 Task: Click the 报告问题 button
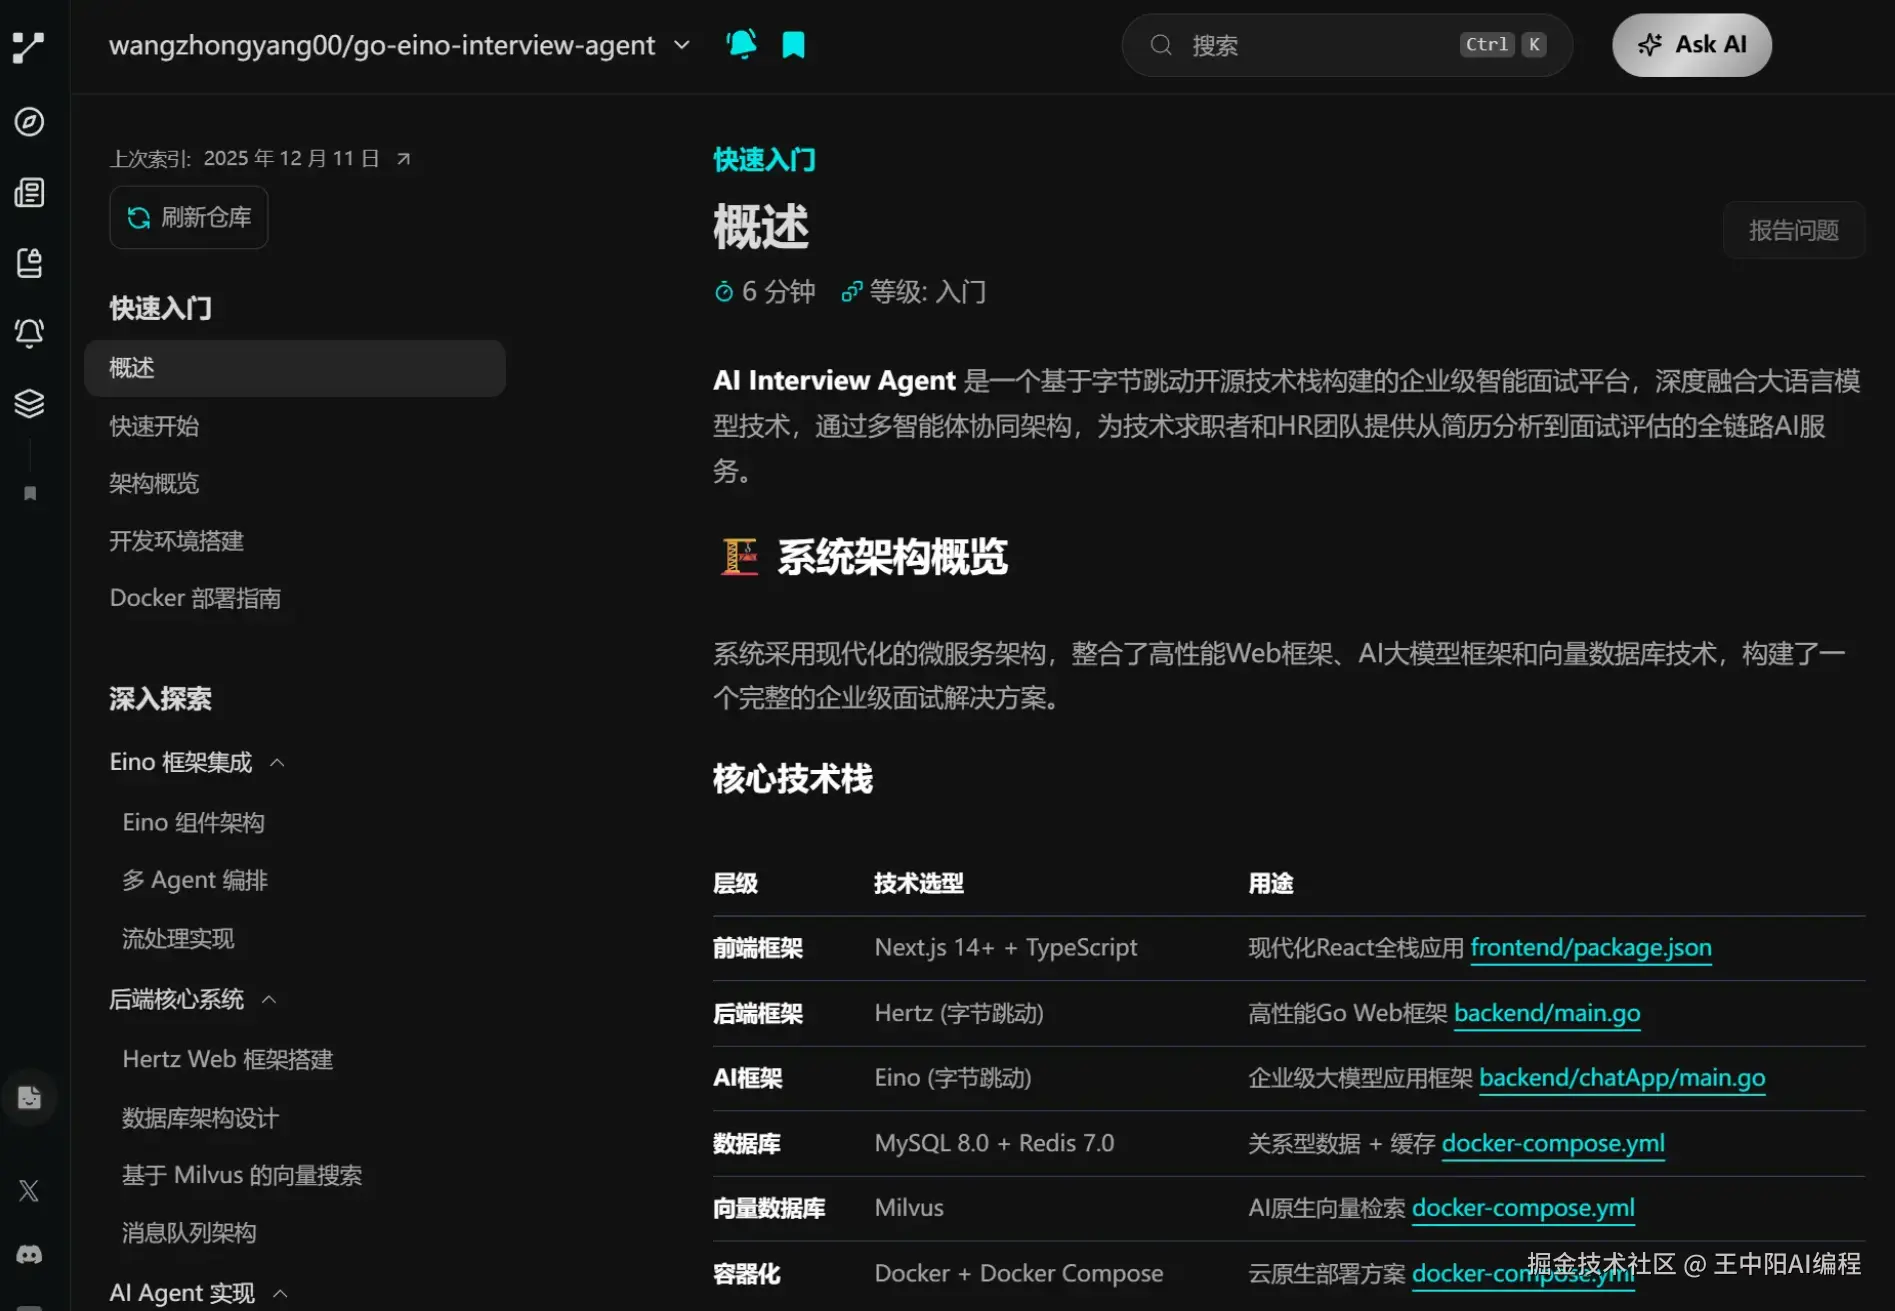1793,230
